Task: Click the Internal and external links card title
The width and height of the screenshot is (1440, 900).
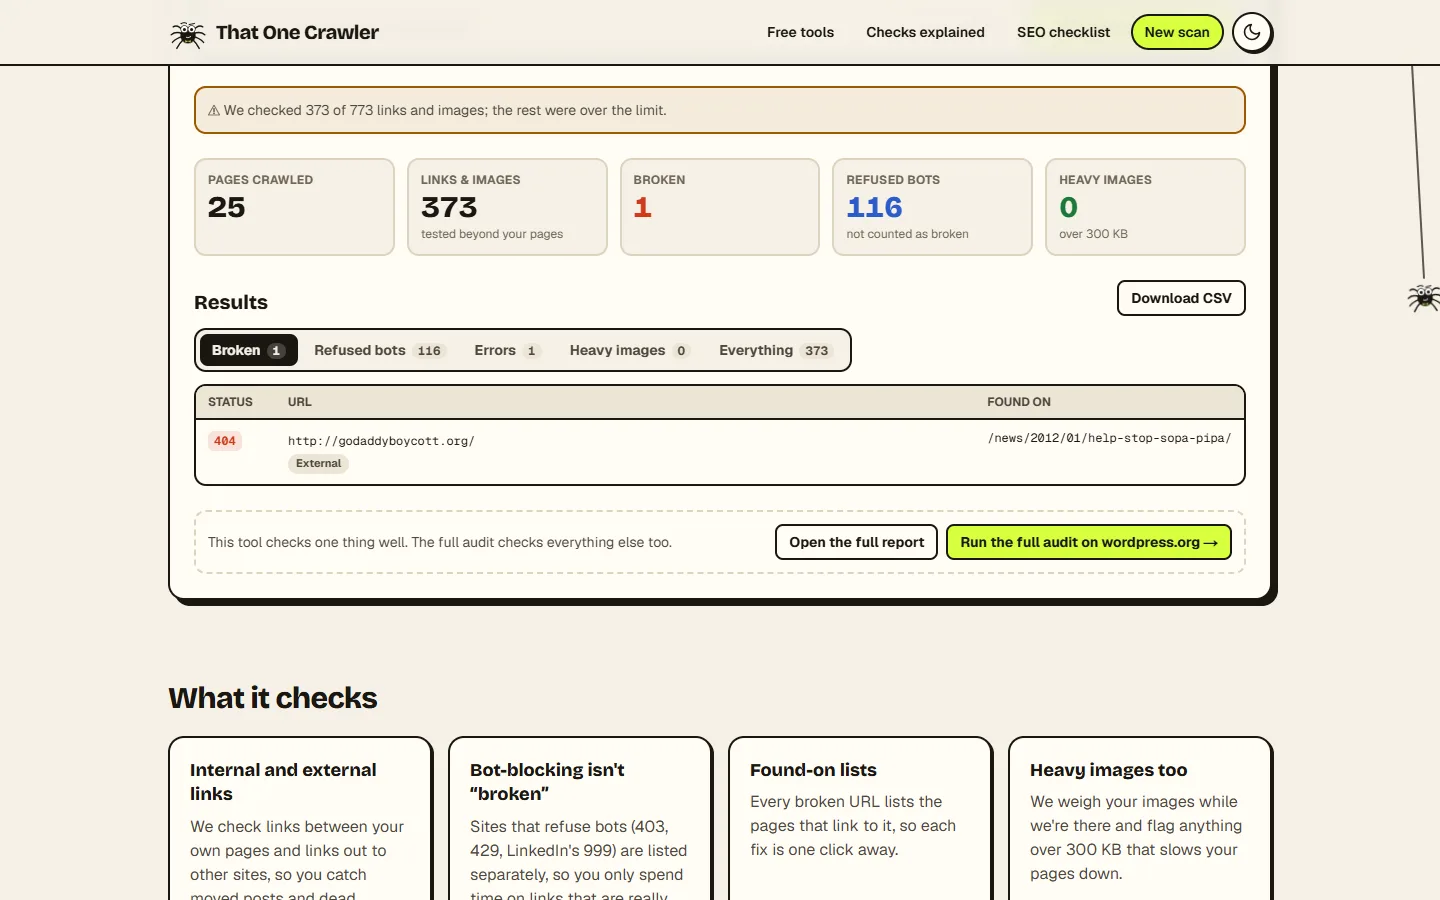Action: [283, 782]
